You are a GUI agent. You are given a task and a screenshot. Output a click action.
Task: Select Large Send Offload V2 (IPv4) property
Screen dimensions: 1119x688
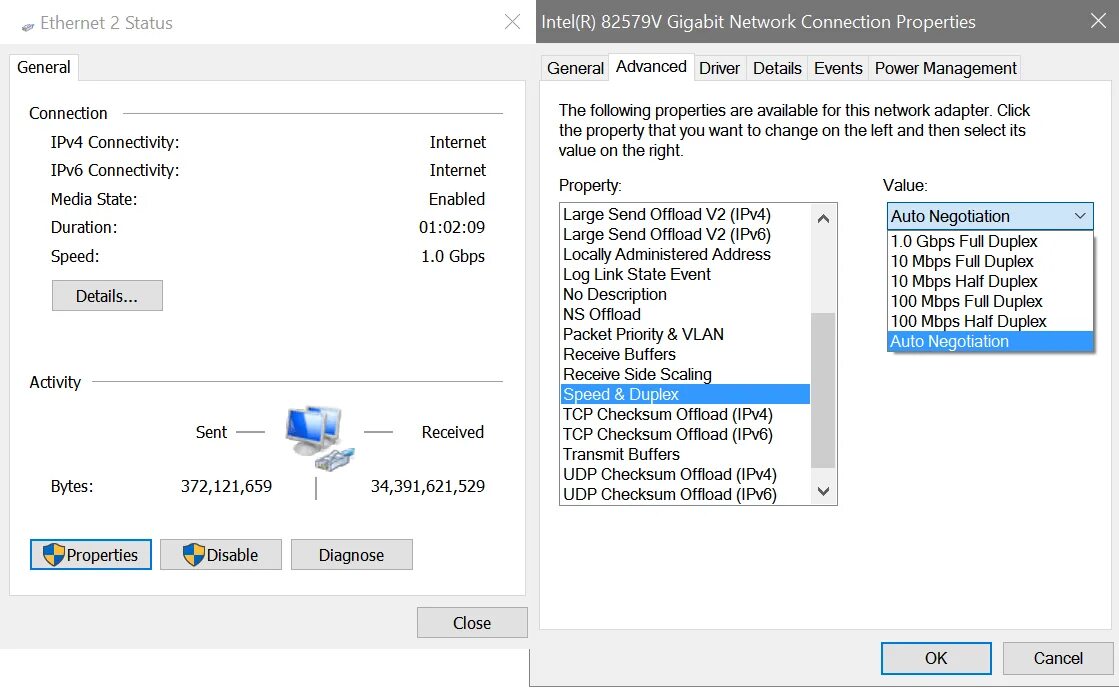click(685, 214)
